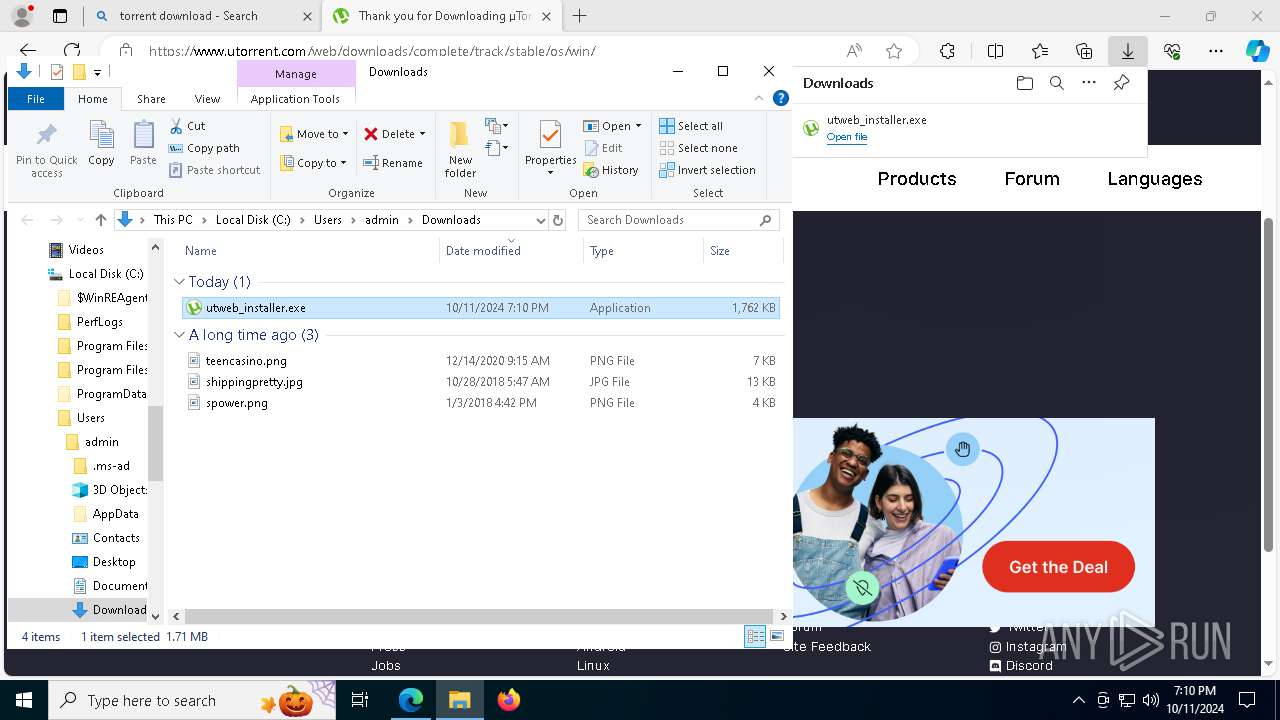The image size is (1280, 720).
Task: Click Edge Downloads toolbar icon
Action: [1127, 51]
